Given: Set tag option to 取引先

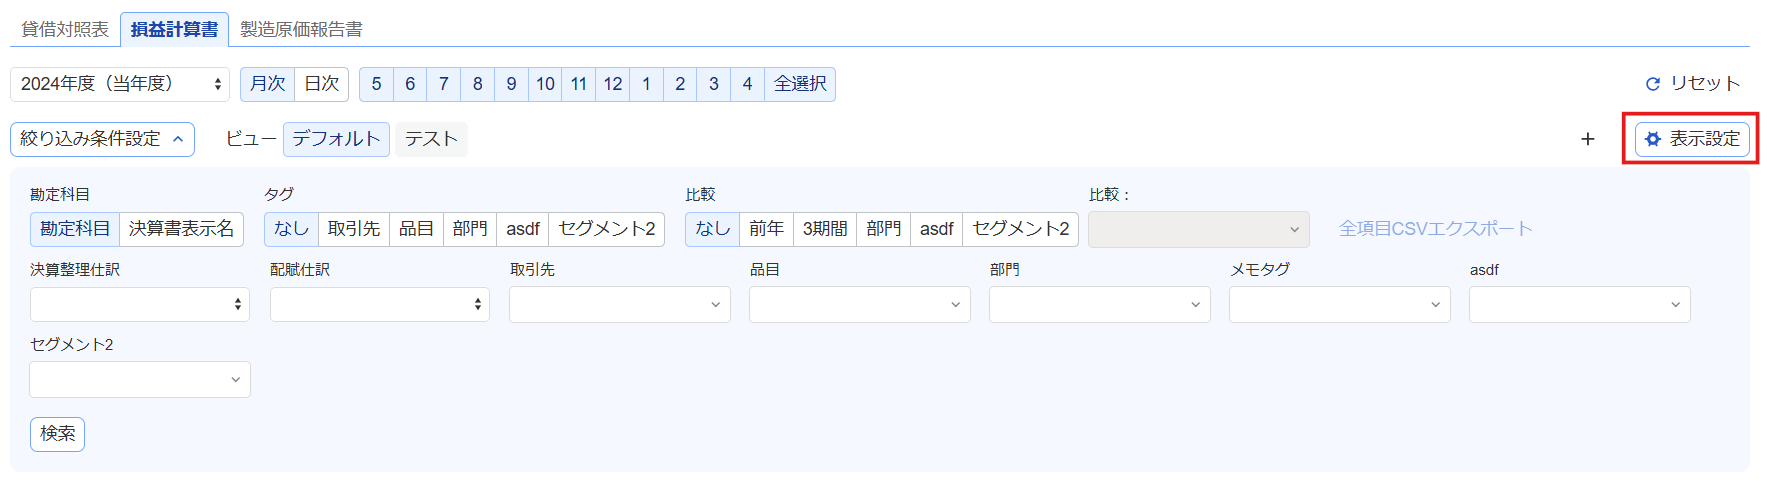Looking at the screenshot, I should tap(354, 229).
